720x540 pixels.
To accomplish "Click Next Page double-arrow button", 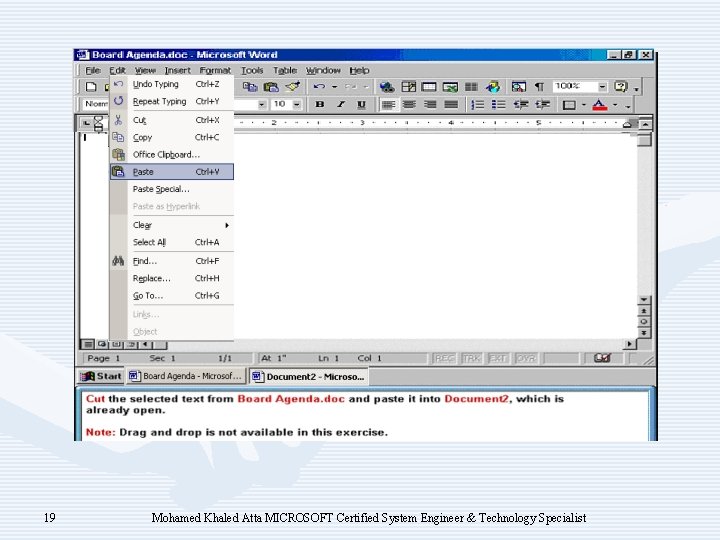I will coord(644,333).
